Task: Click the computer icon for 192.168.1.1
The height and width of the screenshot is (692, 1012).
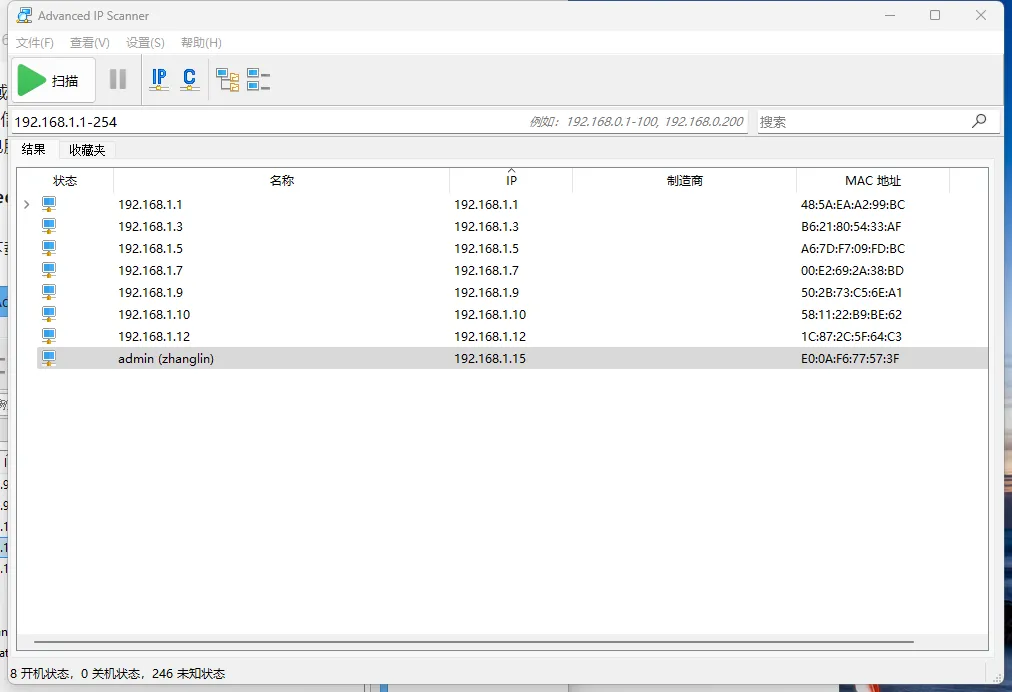Action: [49, 205]
